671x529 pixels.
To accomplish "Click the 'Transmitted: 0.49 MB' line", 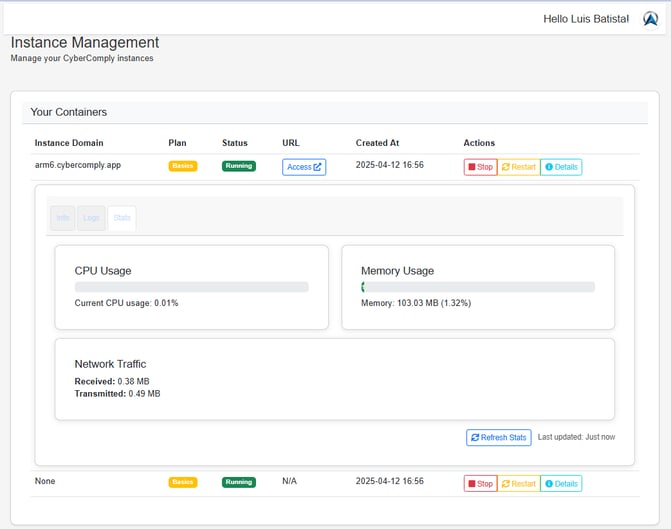I will coord(117,394).
